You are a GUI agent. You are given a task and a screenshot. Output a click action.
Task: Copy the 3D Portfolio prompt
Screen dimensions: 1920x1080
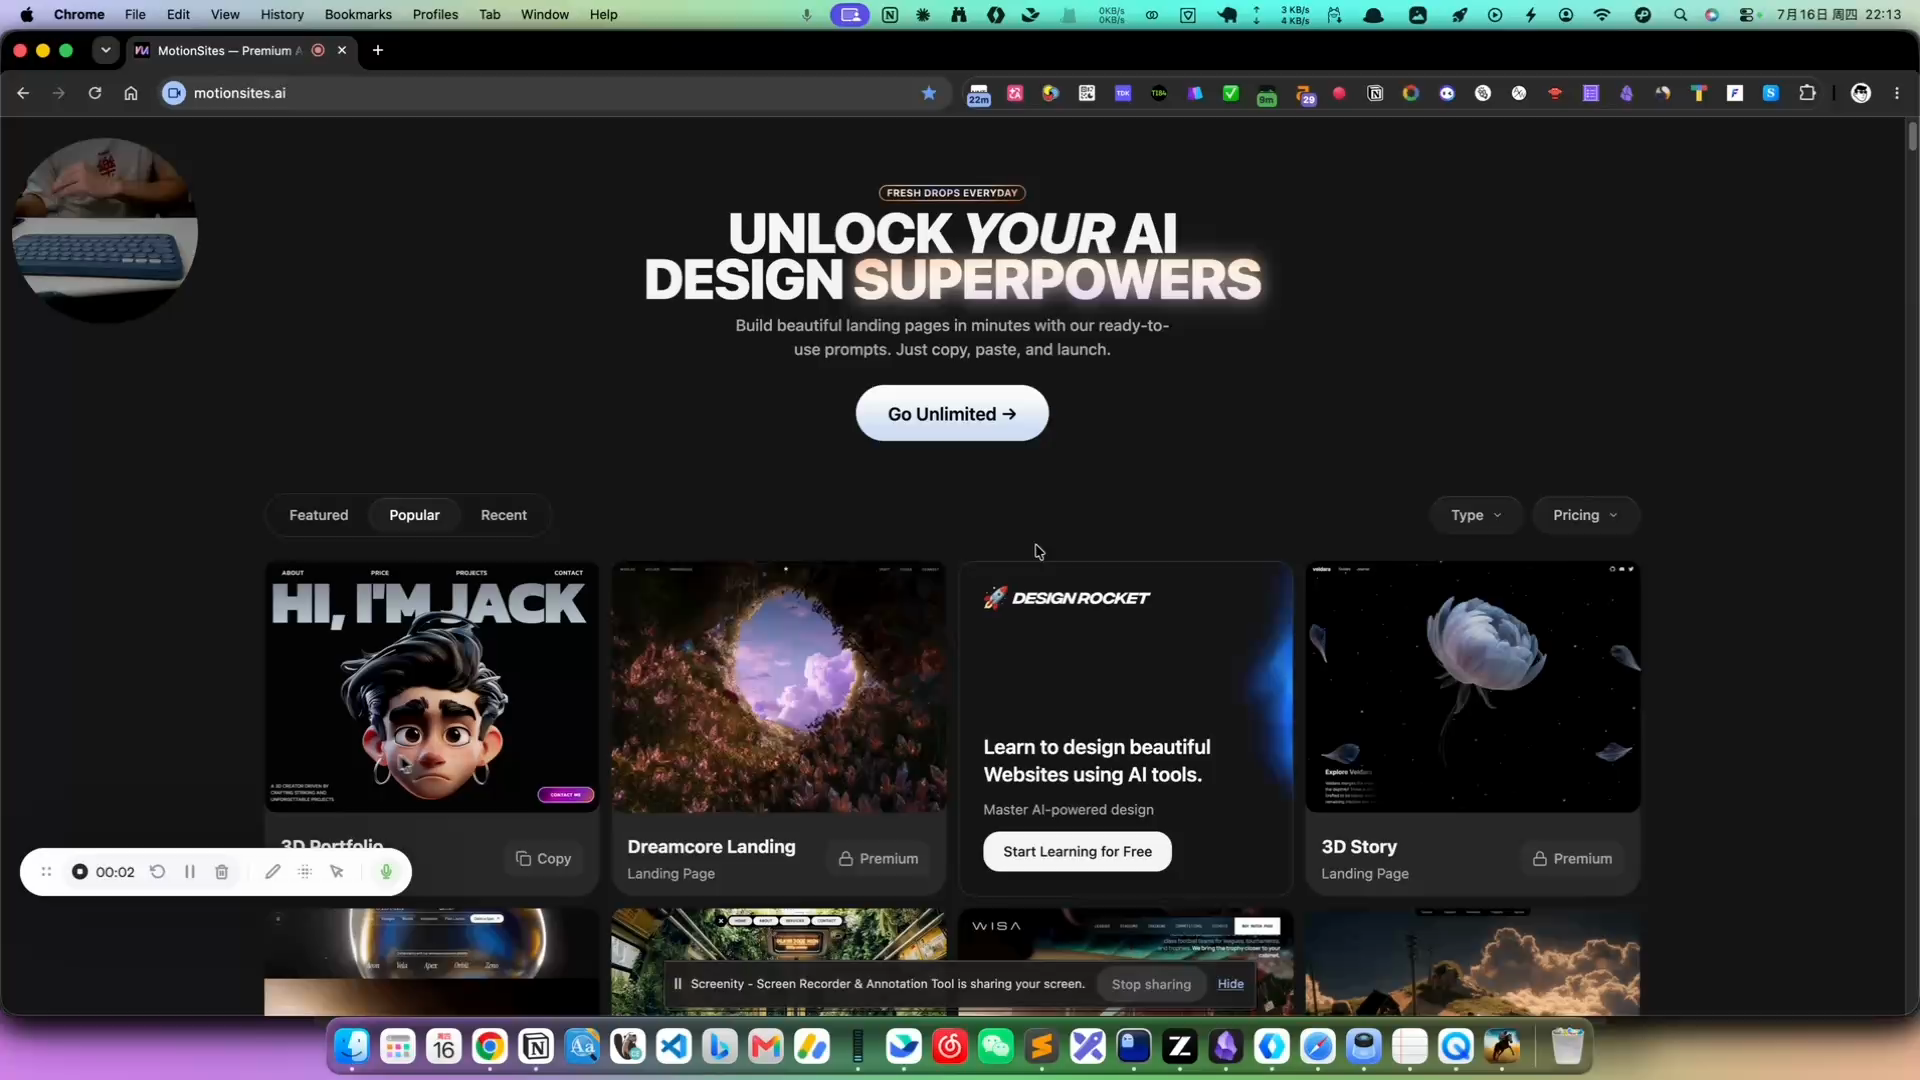tap(543, 859)
